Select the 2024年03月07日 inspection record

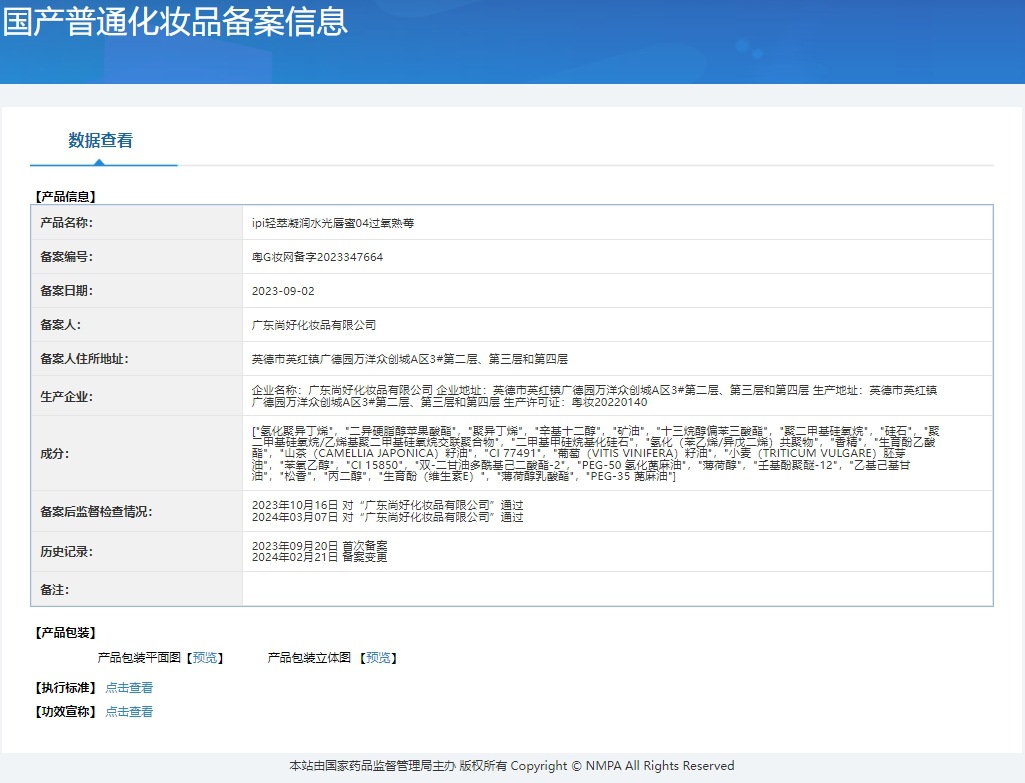pyautogui.click(x=387, y=517)
